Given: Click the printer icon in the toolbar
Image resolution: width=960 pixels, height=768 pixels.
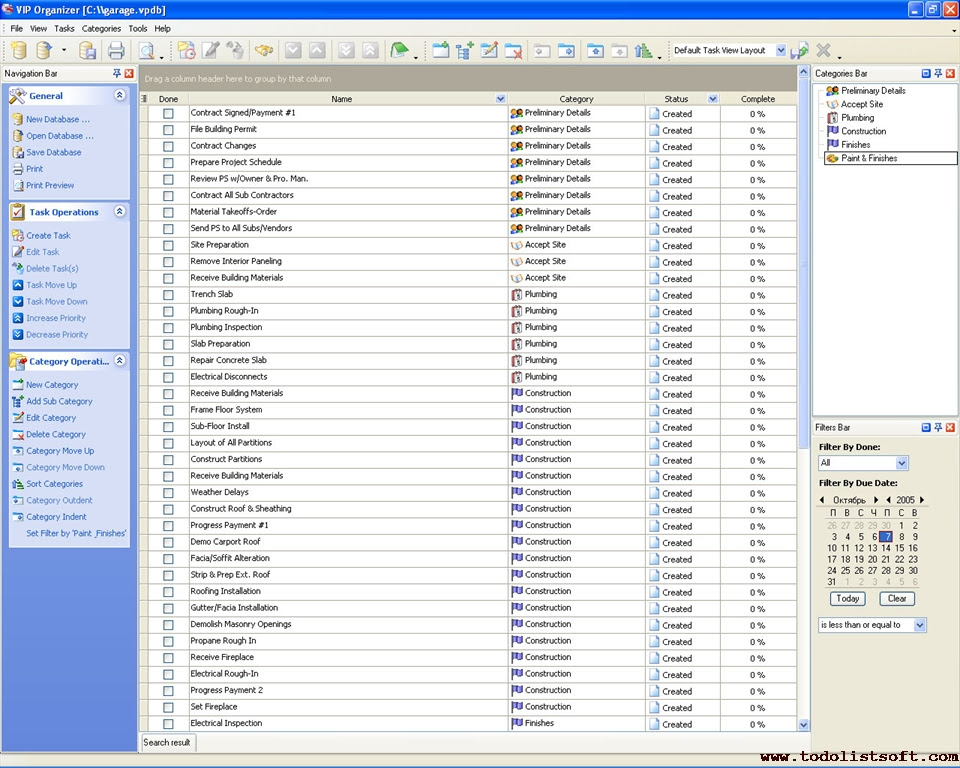Looking at the screenshot, I should tap(116, 51).
